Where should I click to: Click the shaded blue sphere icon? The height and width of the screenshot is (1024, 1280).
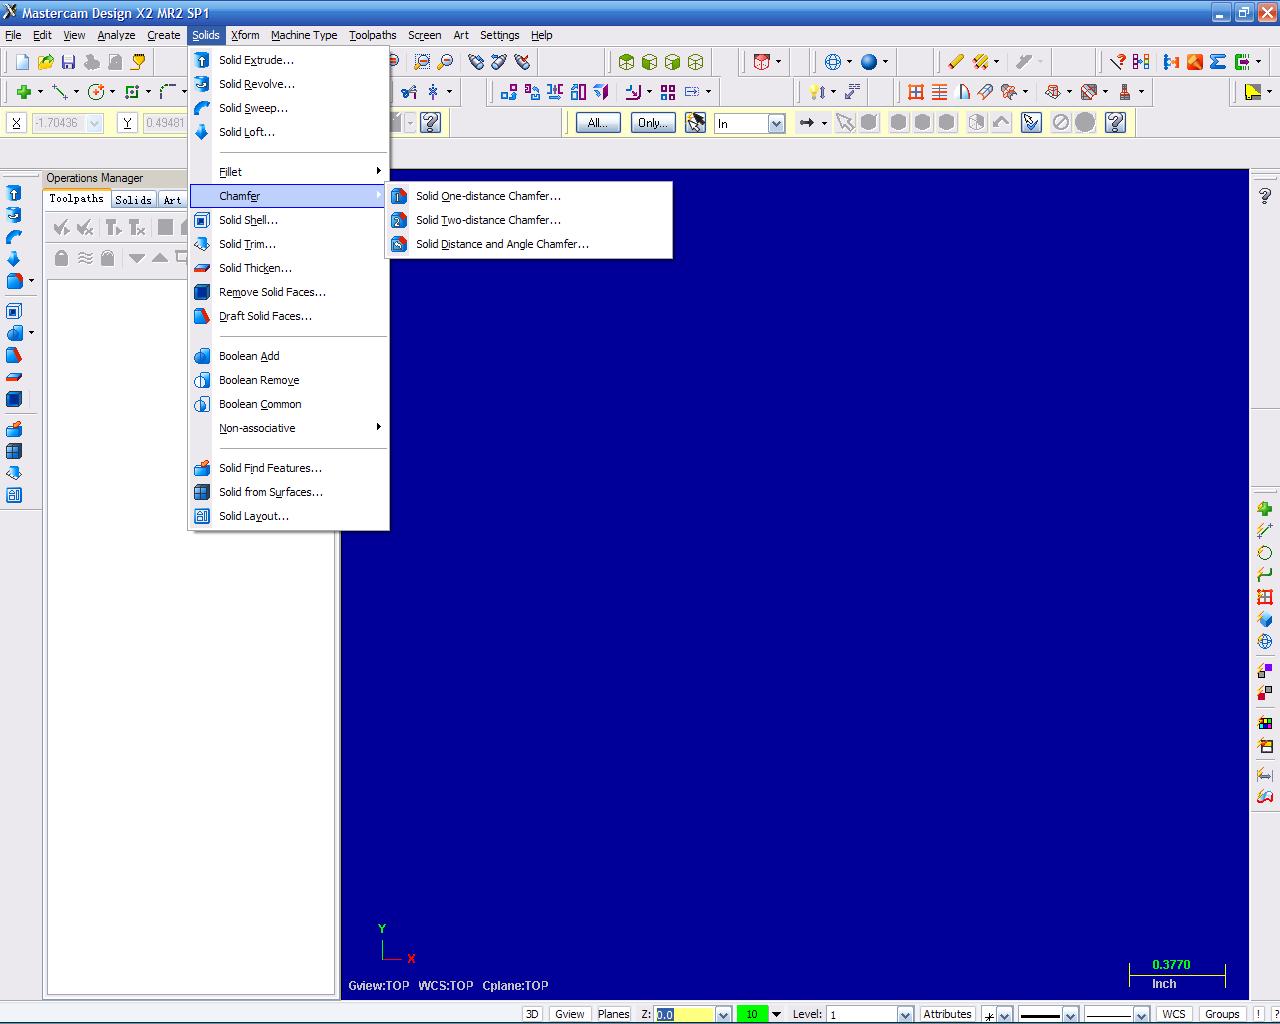coord(869,62)
